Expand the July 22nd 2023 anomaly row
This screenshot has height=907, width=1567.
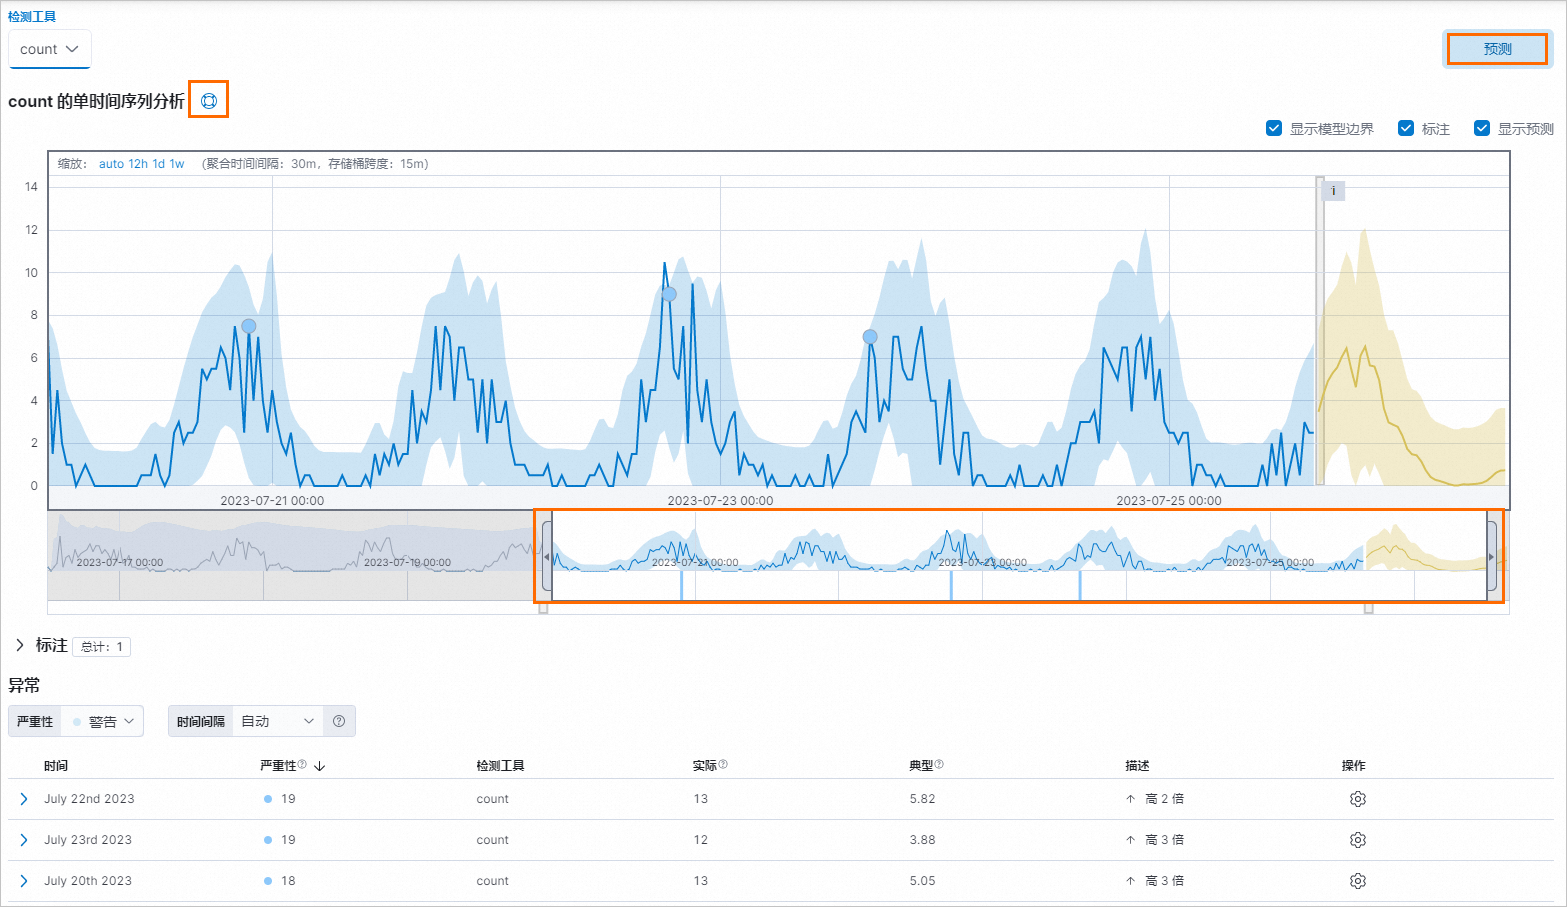click(24, 799)
